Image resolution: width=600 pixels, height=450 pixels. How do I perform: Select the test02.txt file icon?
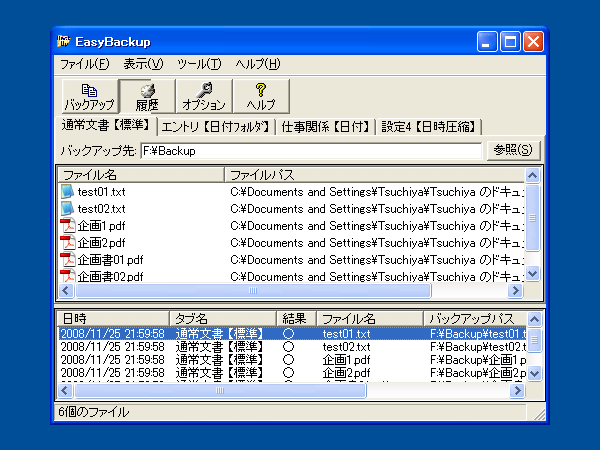67,209
